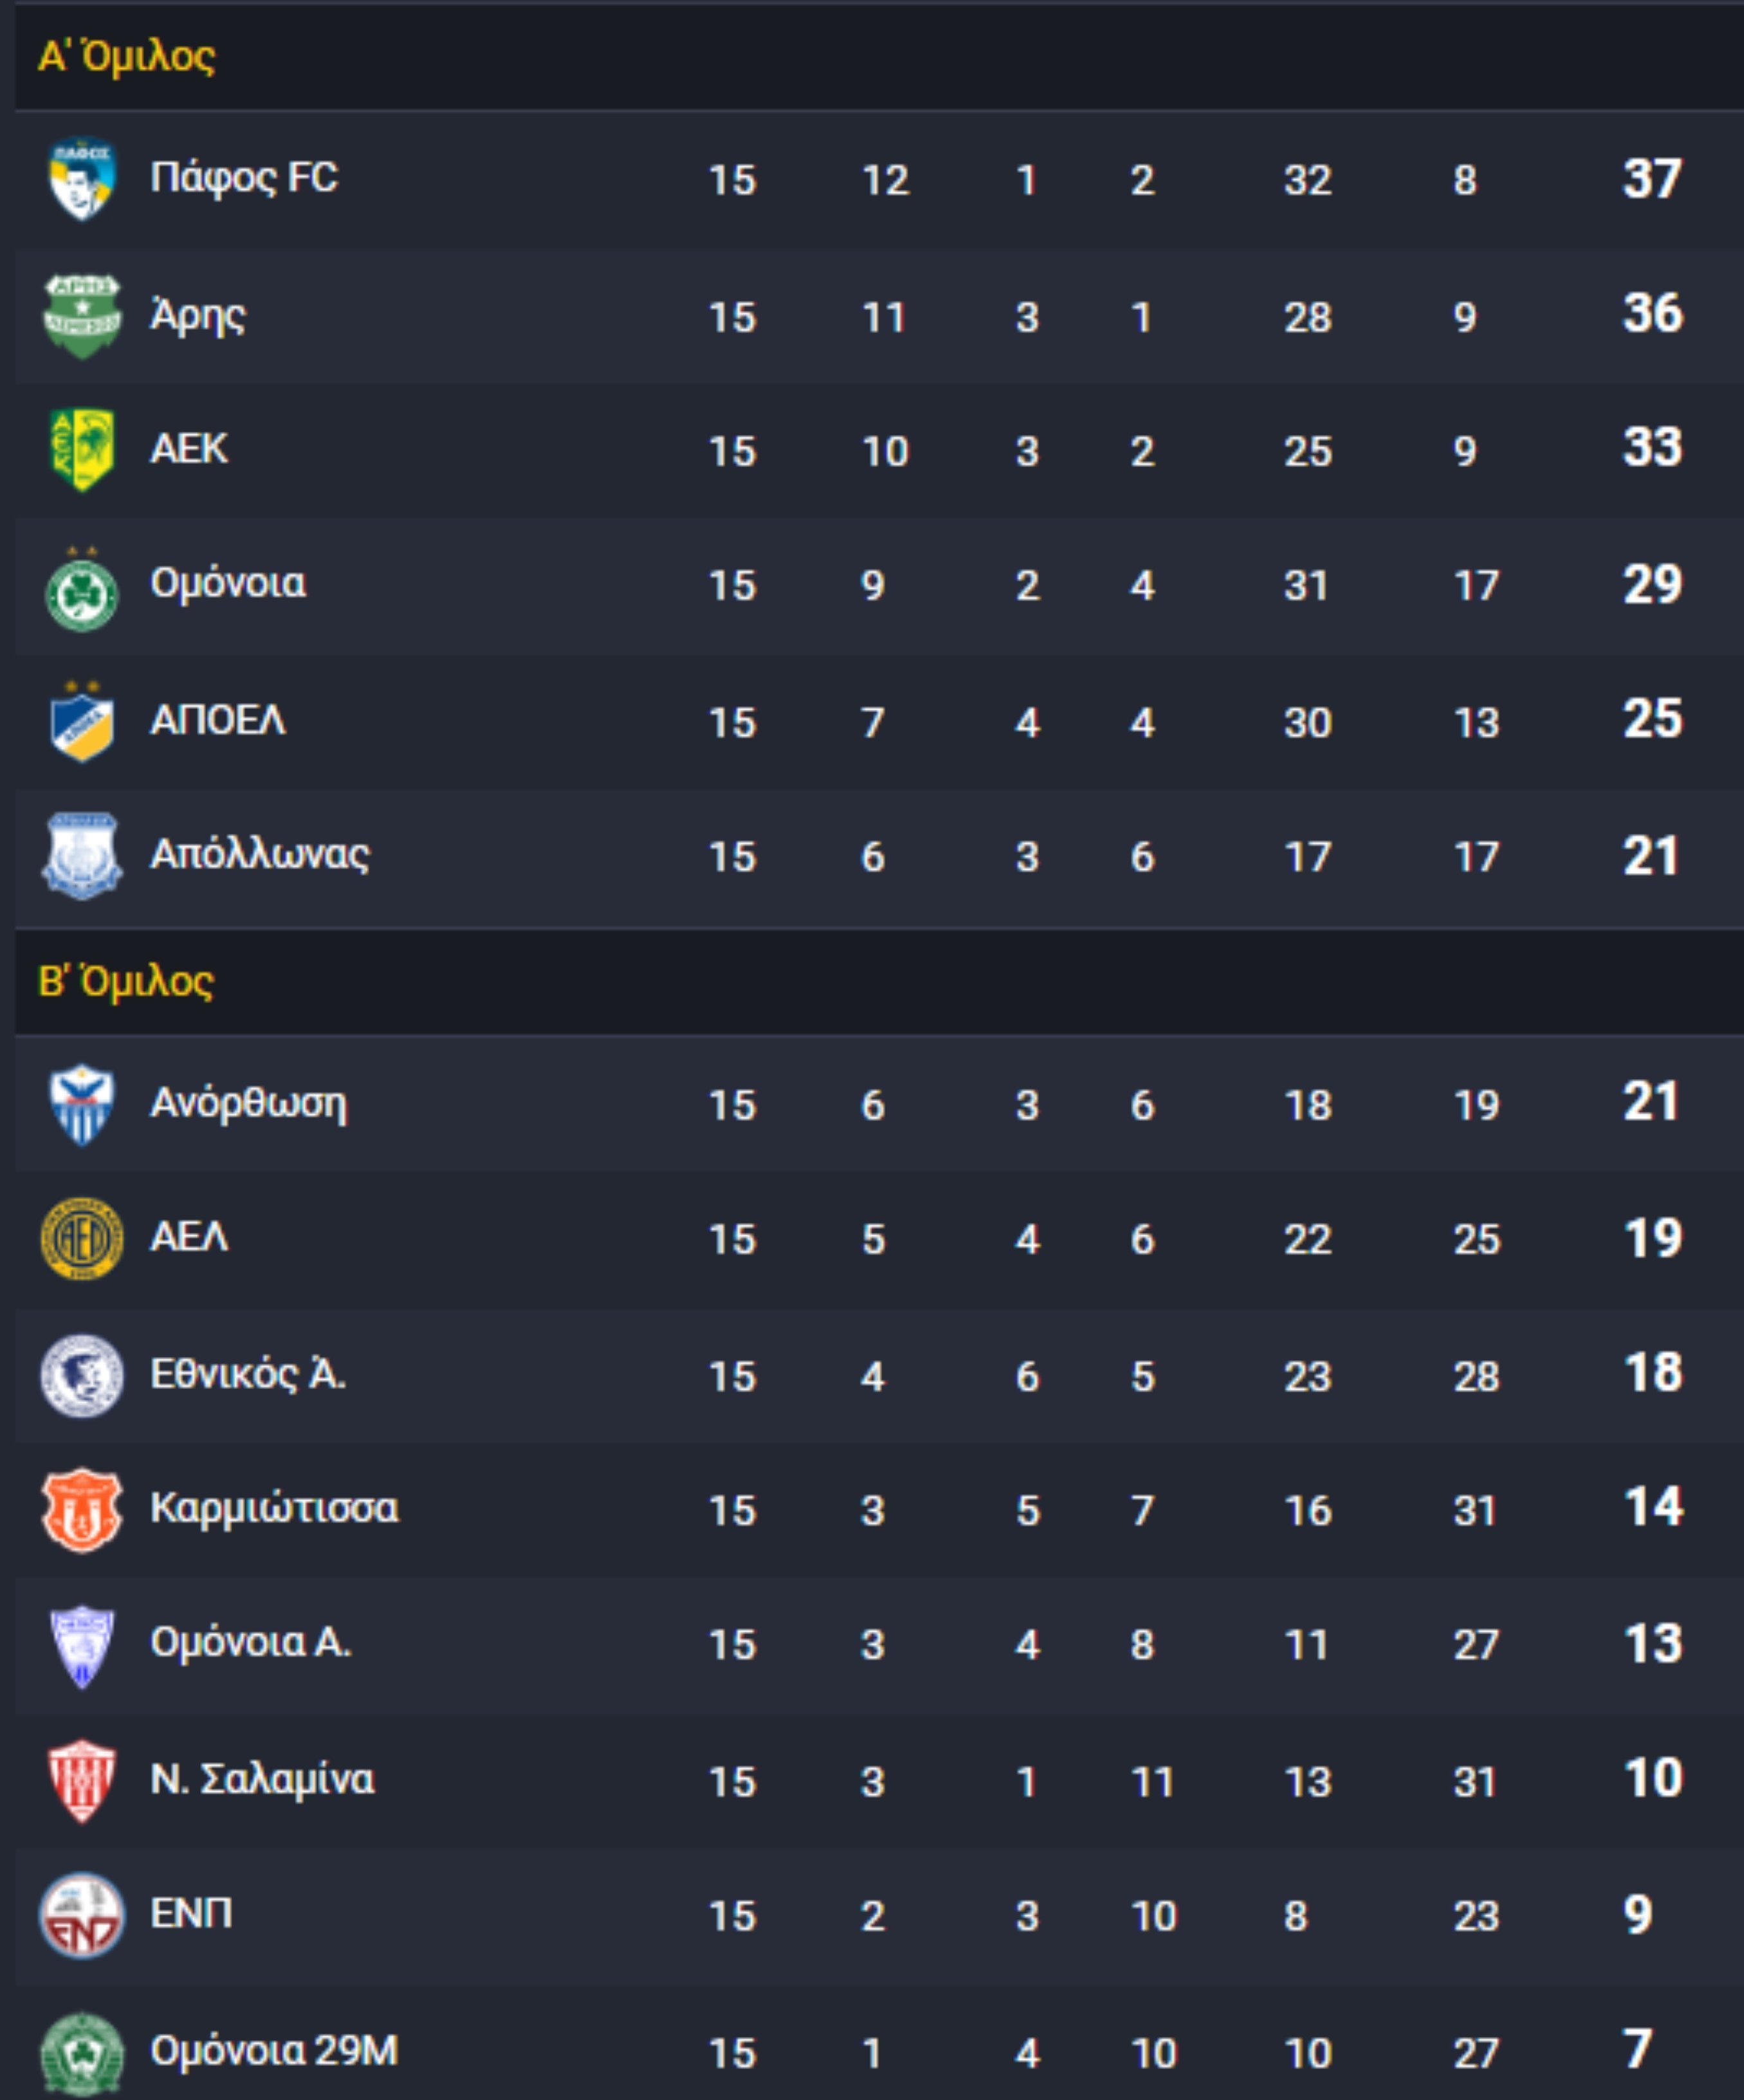Click the ΑΠΟΕΛ club crest
The image size is (1744, 2100).
(x=82, y=722)
